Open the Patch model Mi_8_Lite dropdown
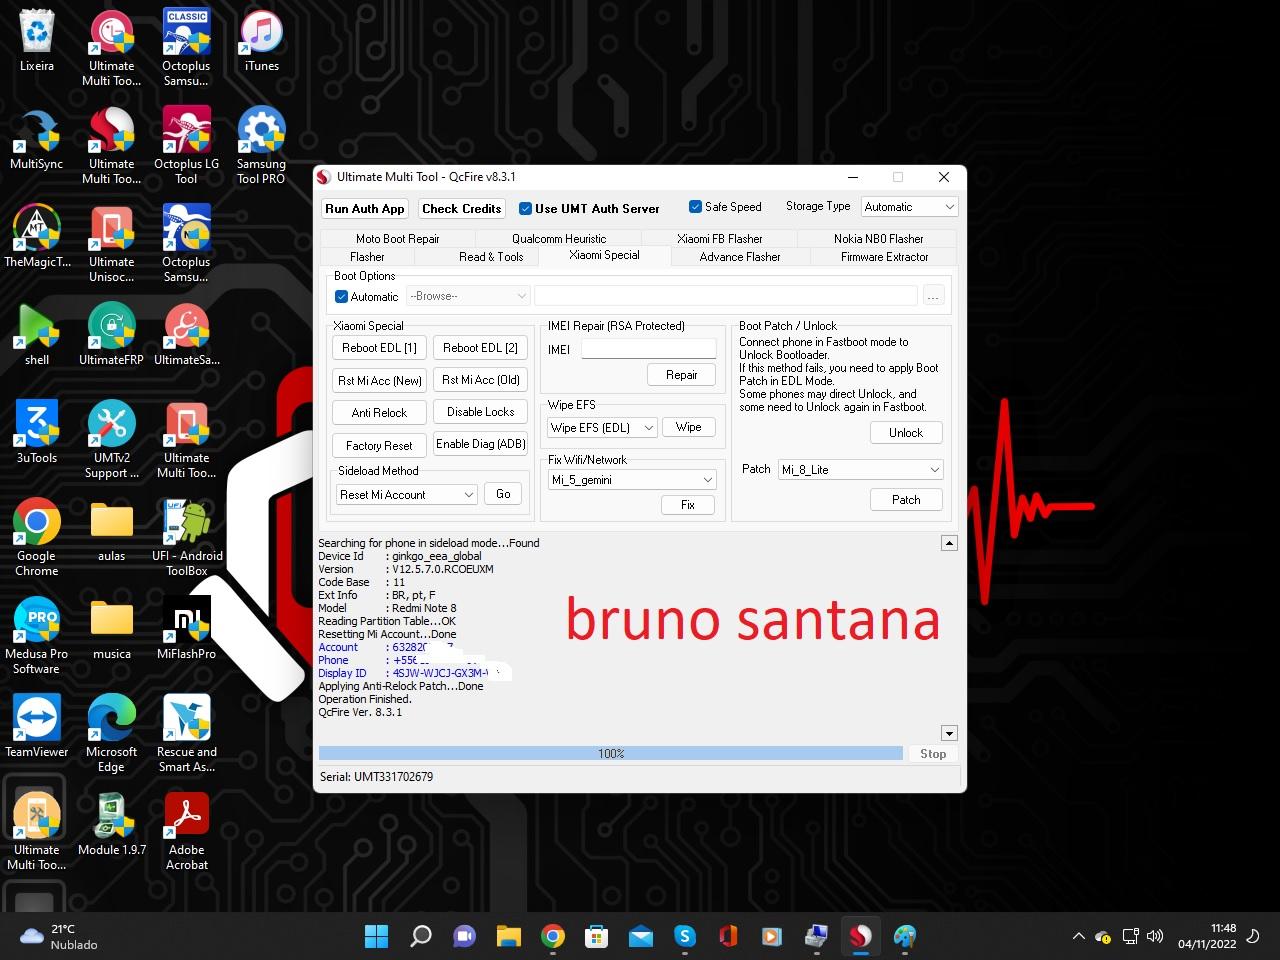Image resolution: width=1280 pixels, height=960 pixels. tap(861, 470)
